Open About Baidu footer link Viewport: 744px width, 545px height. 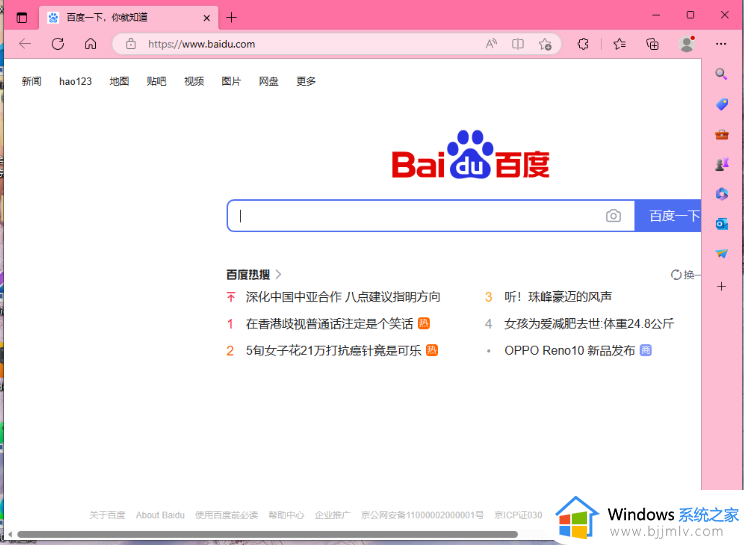click(x=160, y=515)
